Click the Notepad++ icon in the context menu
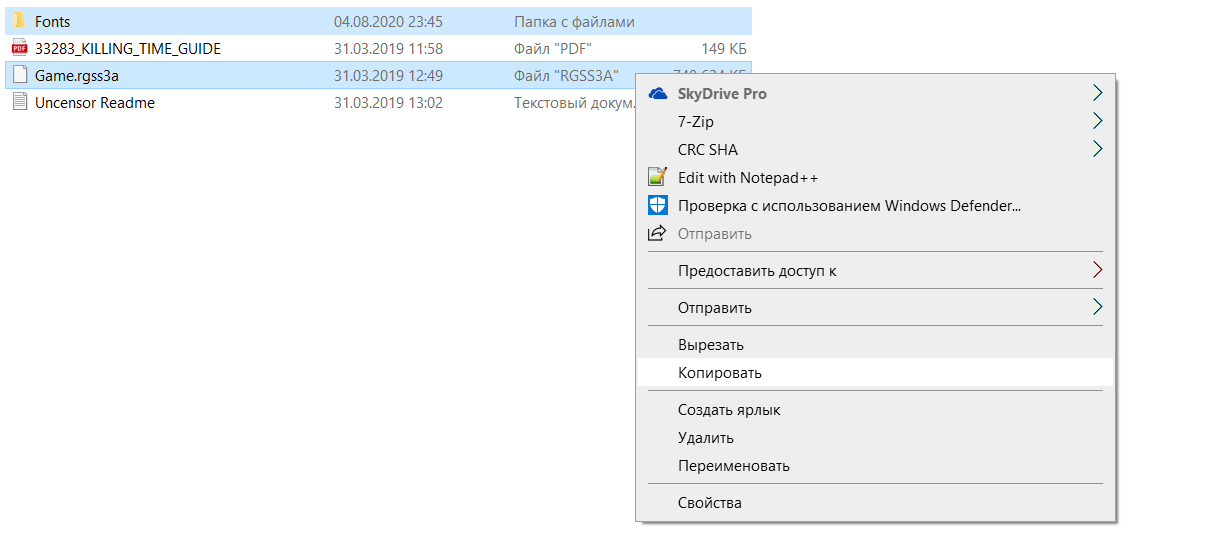Screen dimensions: 1220x546 657,178
